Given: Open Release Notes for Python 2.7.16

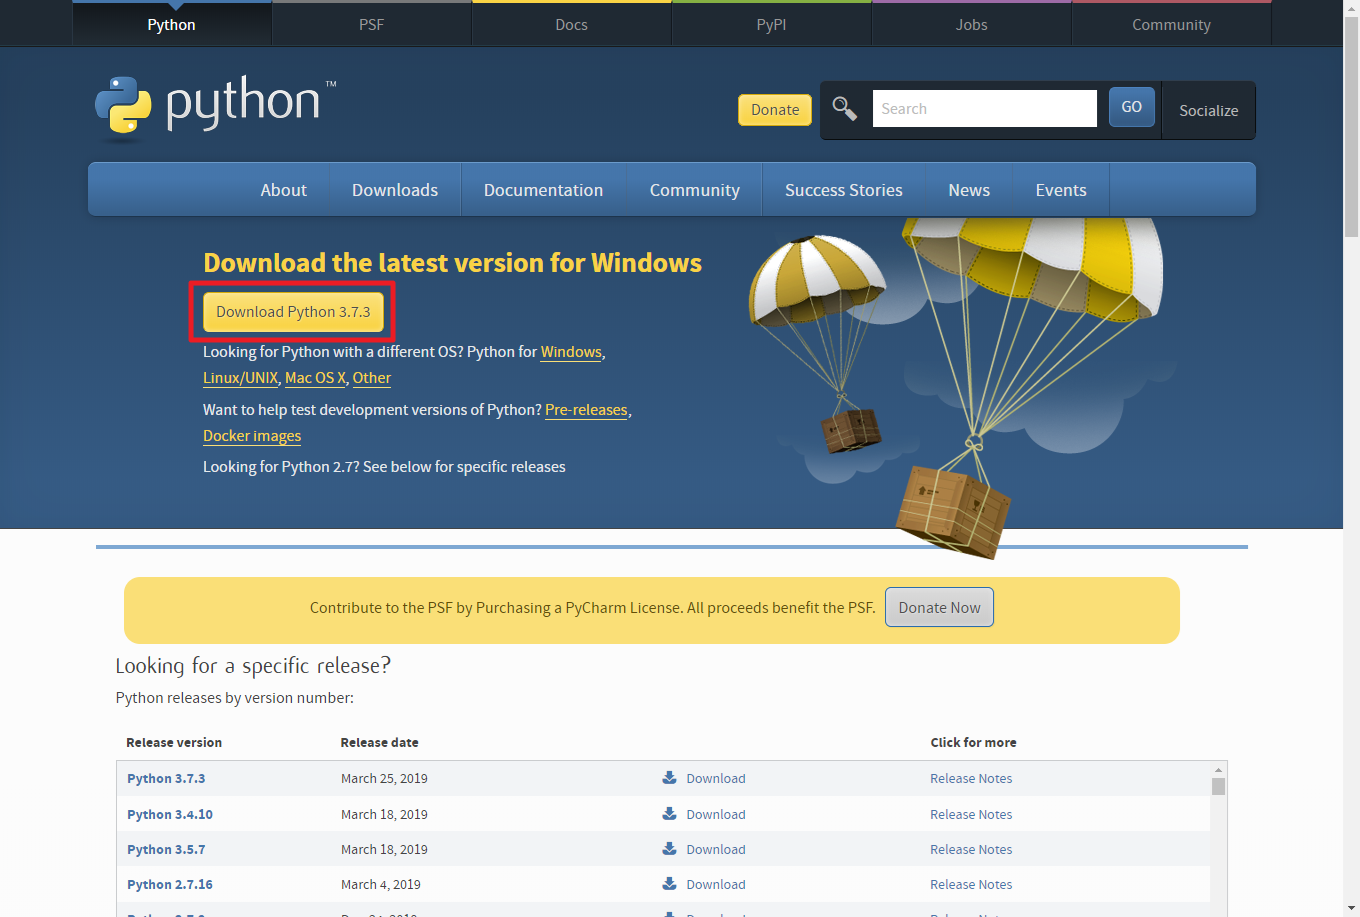Looking at the screenshot, I should [x=971, y=884].
